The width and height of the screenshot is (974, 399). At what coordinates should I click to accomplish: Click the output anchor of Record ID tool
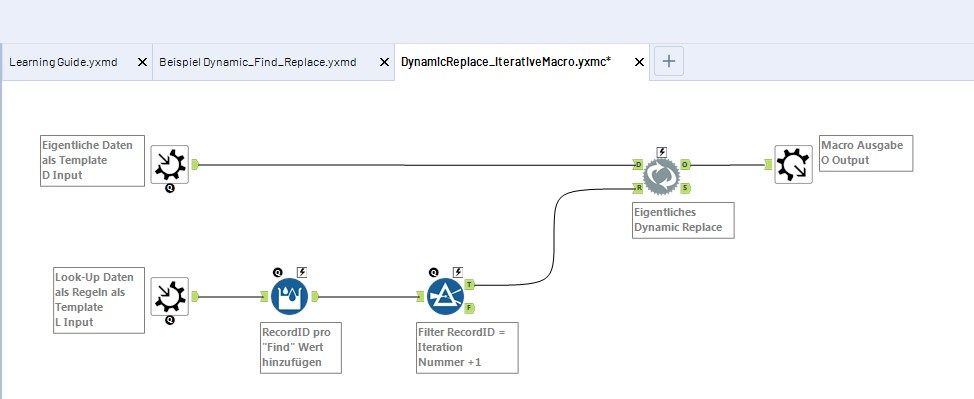(x=314, y=296)
